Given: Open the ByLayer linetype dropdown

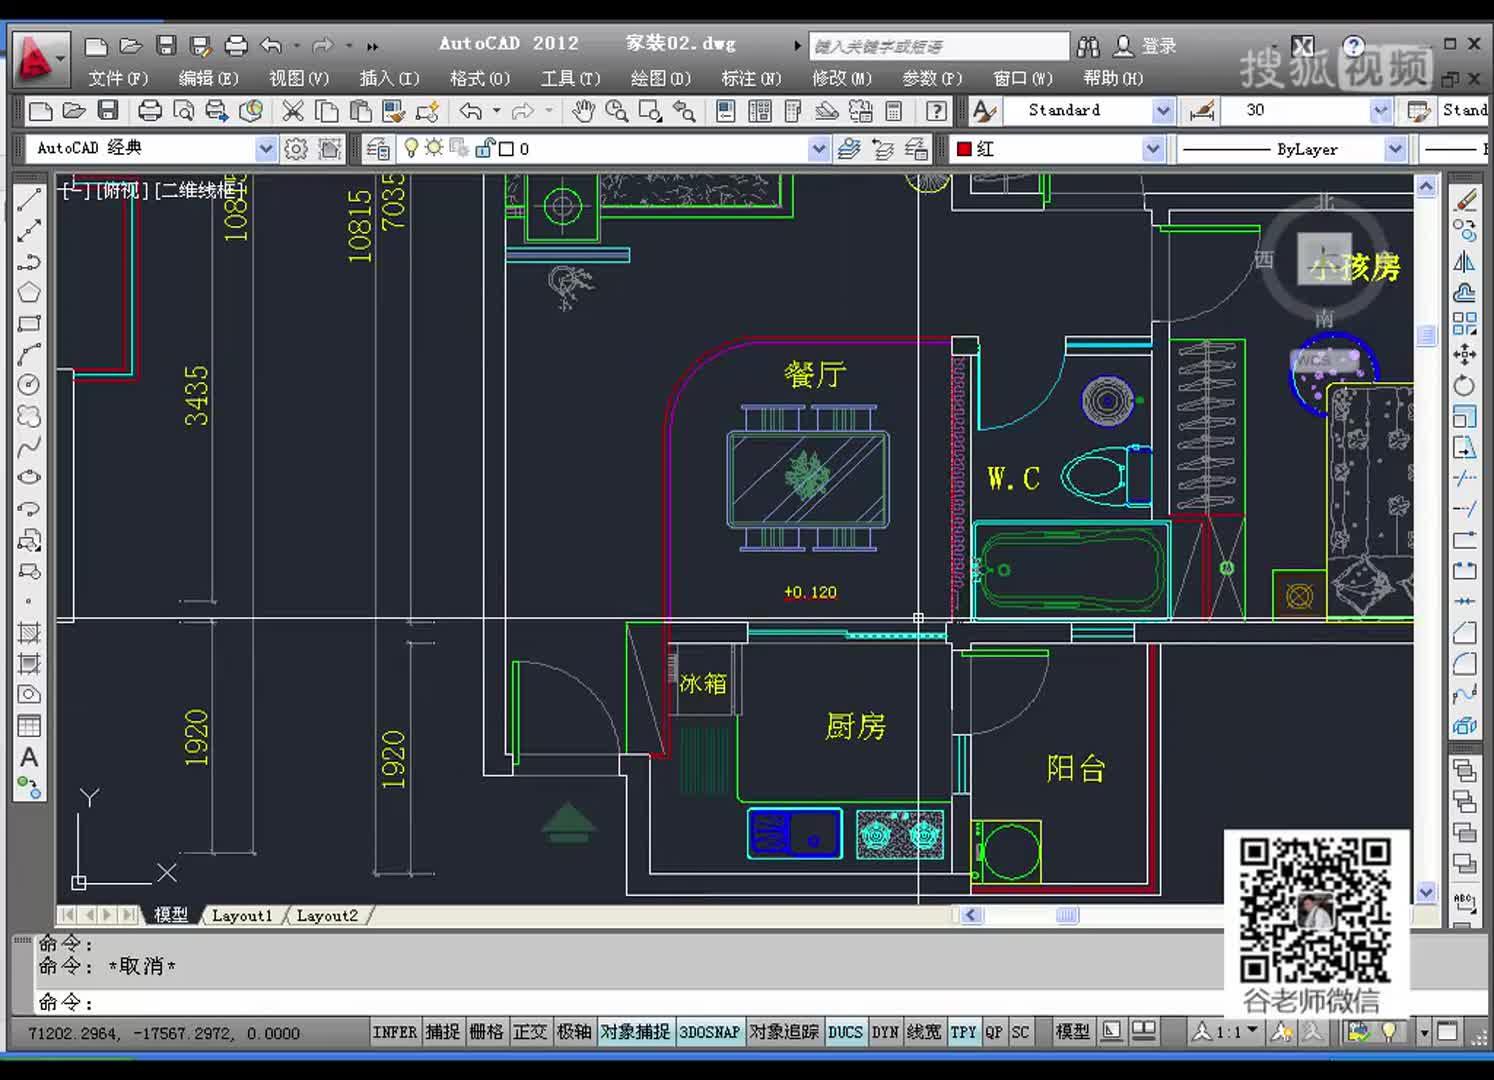Looking at the screenshot, I should point(1396,148).
